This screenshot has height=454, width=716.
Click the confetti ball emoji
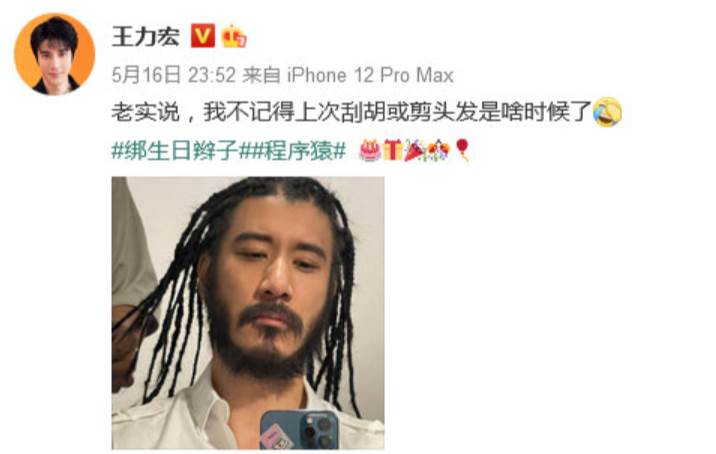click(439, 150)
